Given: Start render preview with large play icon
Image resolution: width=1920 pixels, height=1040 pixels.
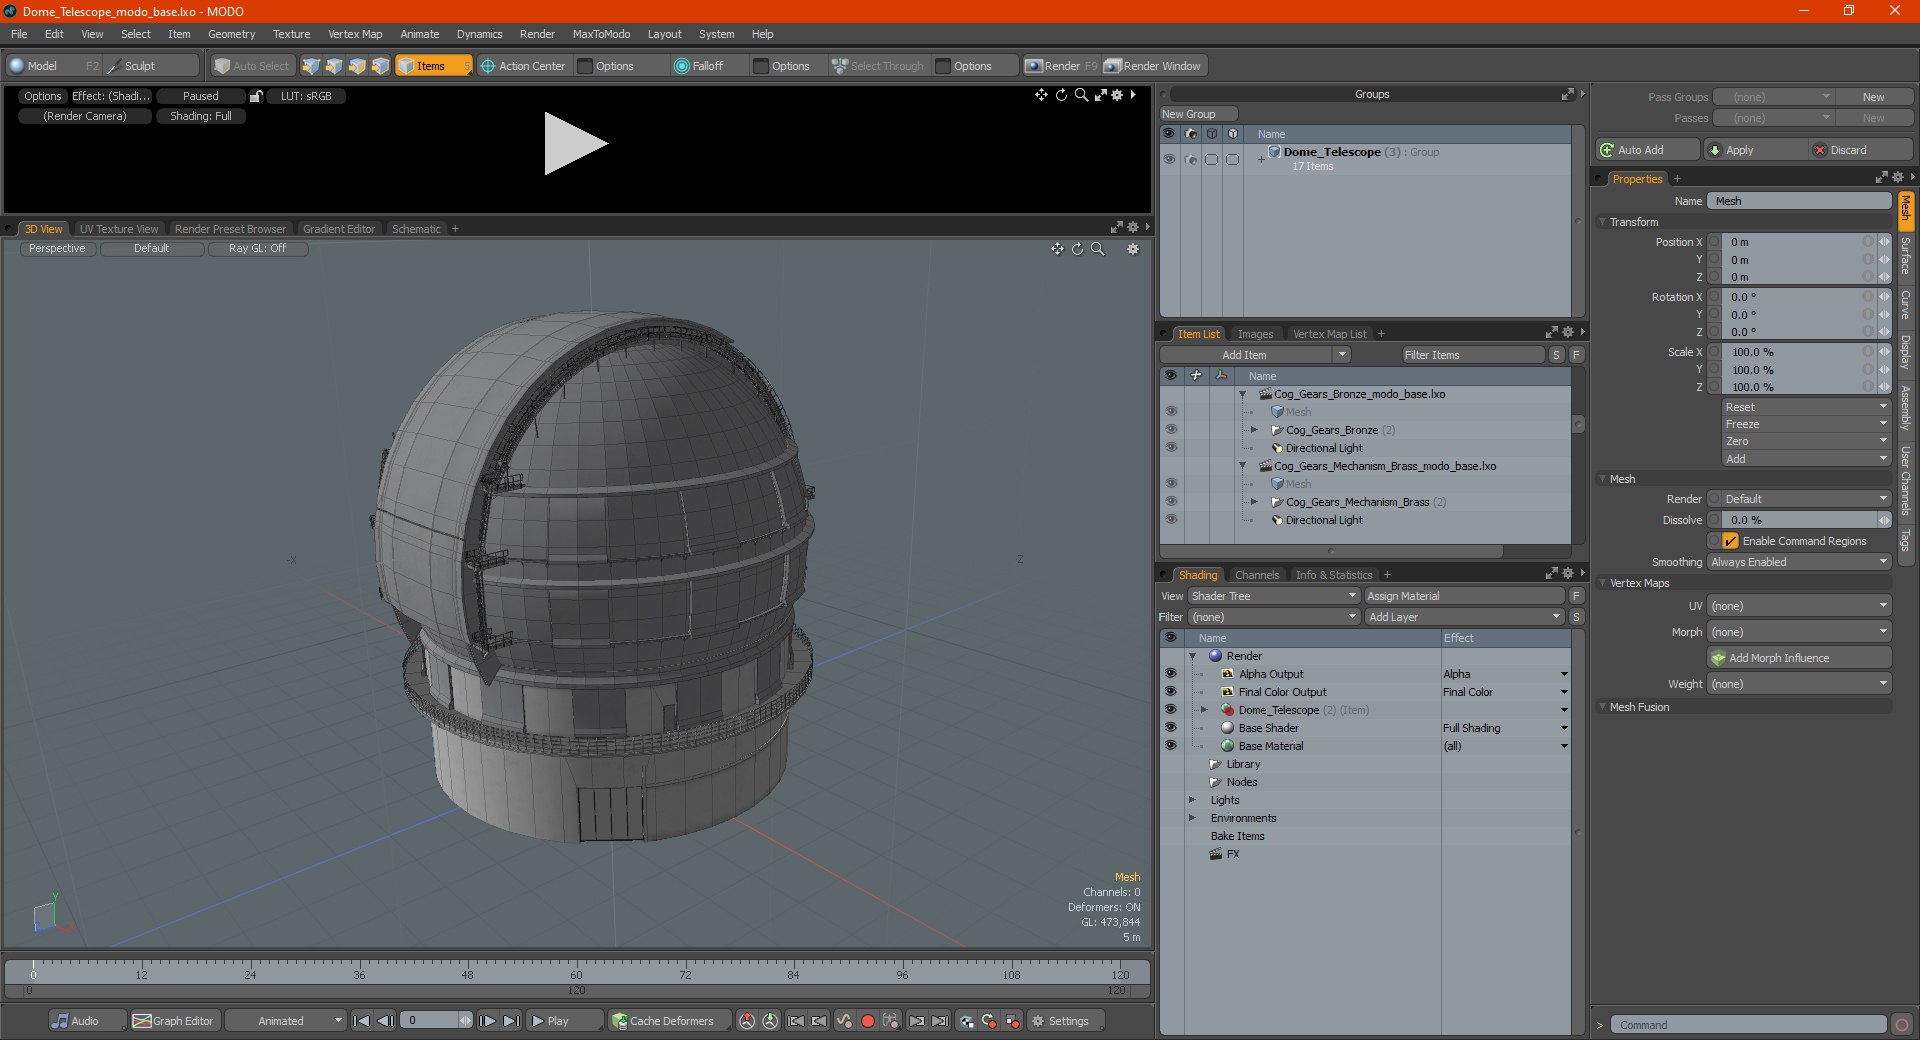Looking at the screenshot, I should tap(575, 144).
